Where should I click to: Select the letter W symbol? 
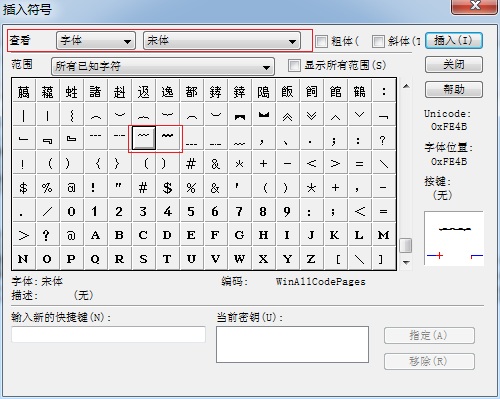[x=239, y=259]
